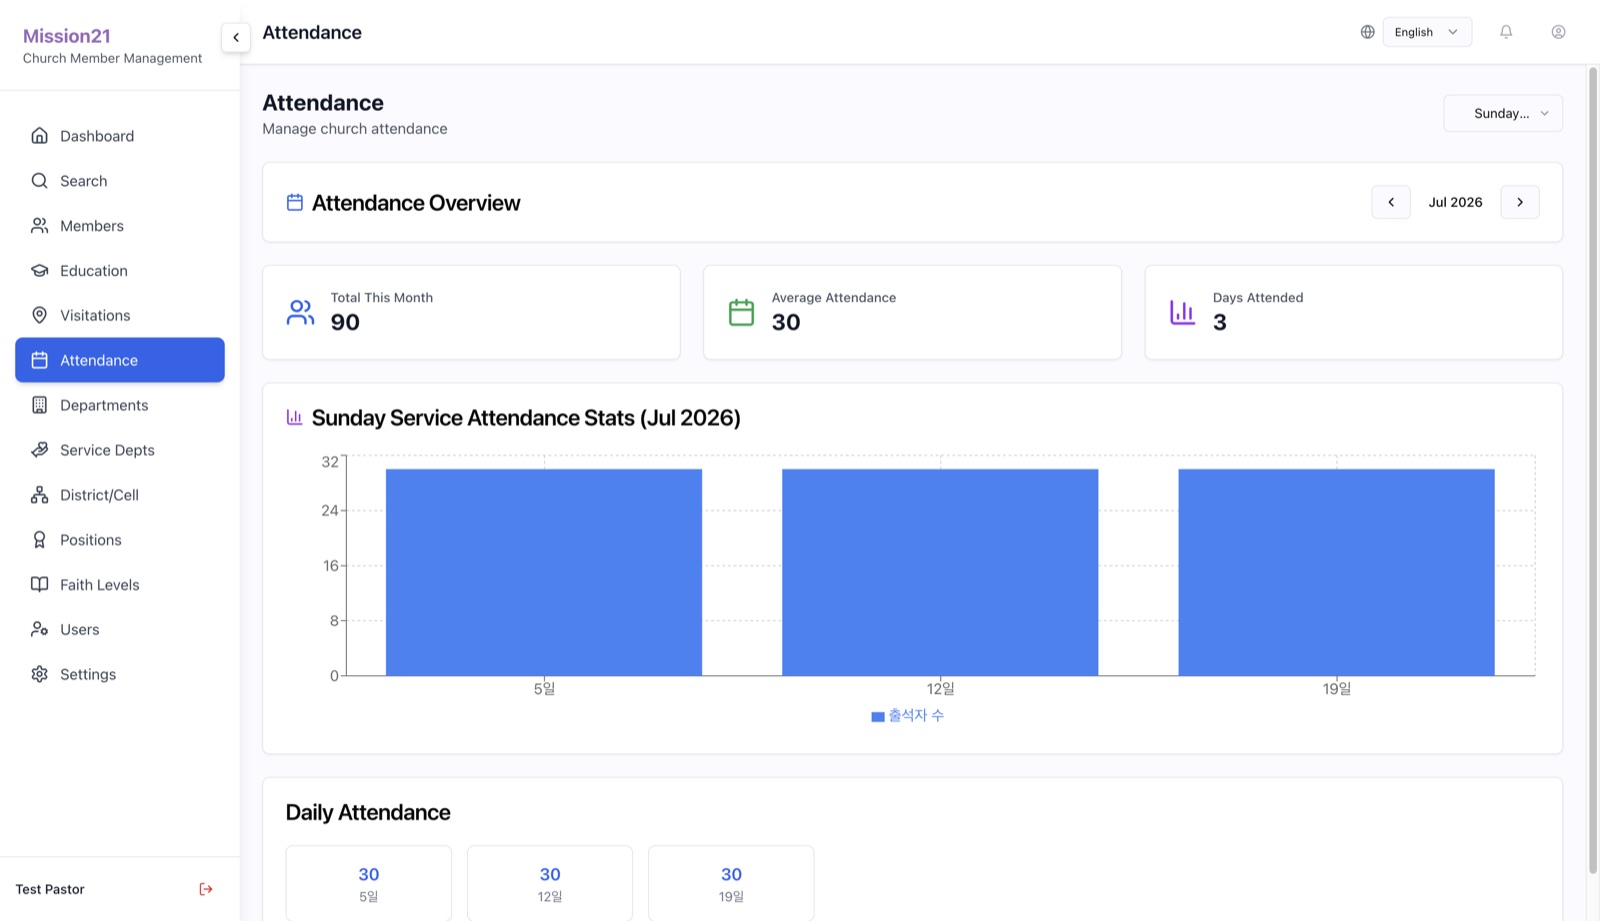The width and height of the screenshot is (1600, 921).
Task: Click the Mission21 logo title
Action: (x=67, y=36)
